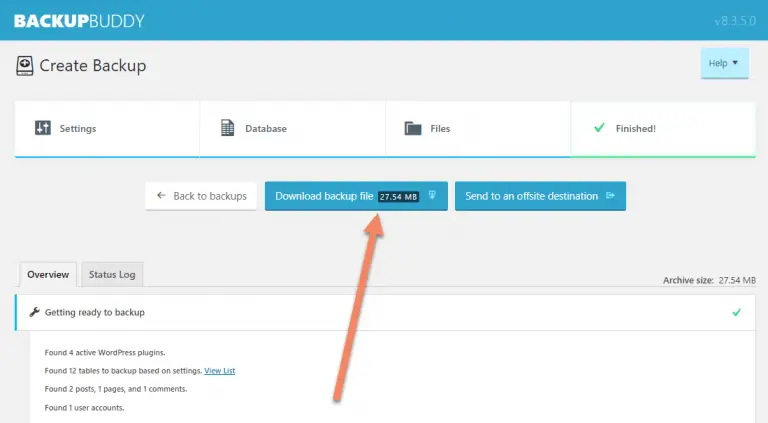Click 'Found 2 posts, 1 pages, and 1 comments.'

tap(116, 389)
